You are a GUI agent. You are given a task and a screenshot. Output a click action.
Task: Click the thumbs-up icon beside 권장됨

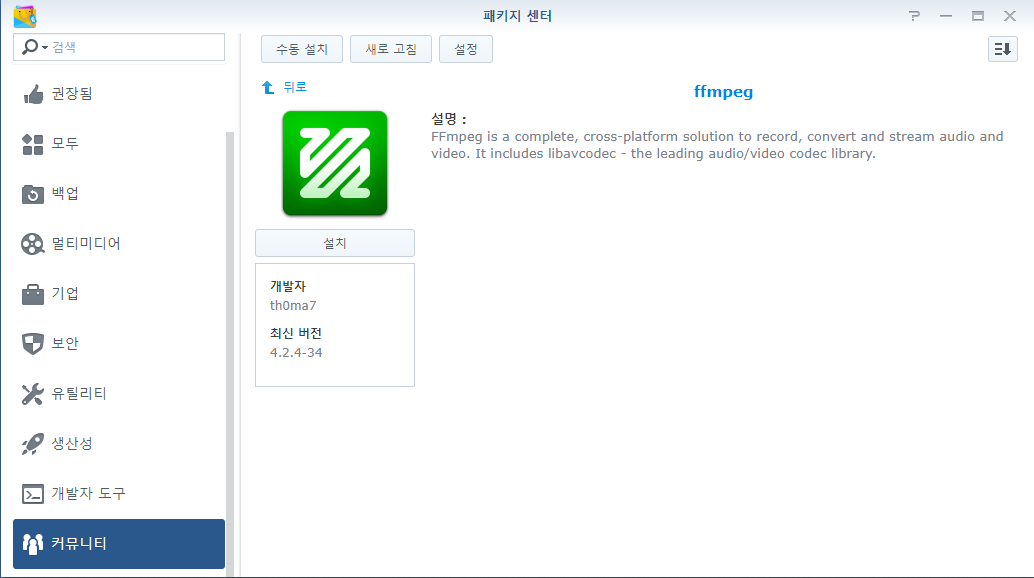[x=32, y=94]
